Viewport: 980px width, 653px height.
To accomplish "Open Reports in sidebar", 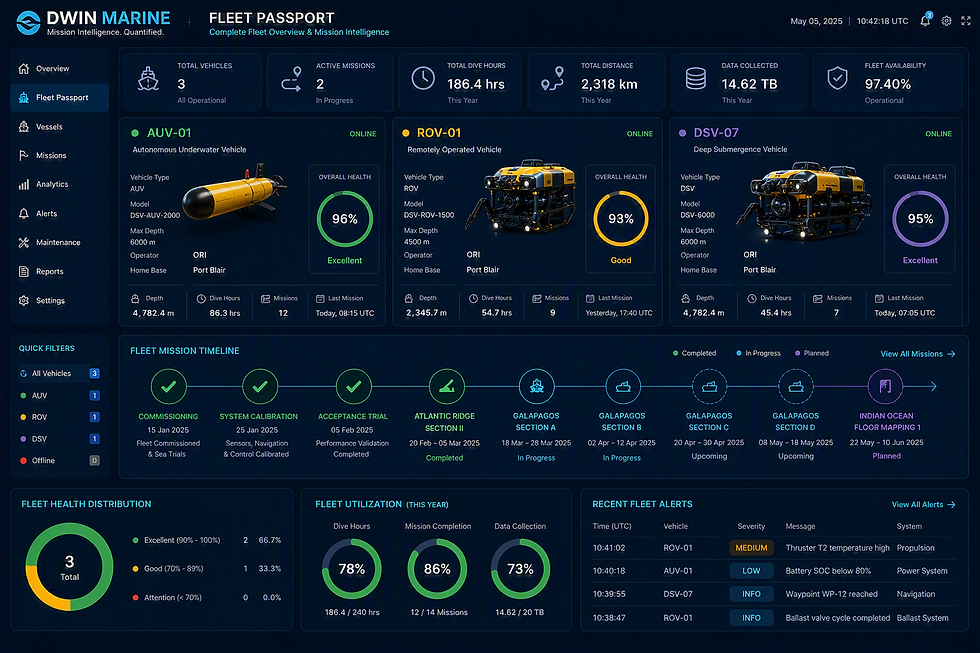I will [x=59, y=272].
